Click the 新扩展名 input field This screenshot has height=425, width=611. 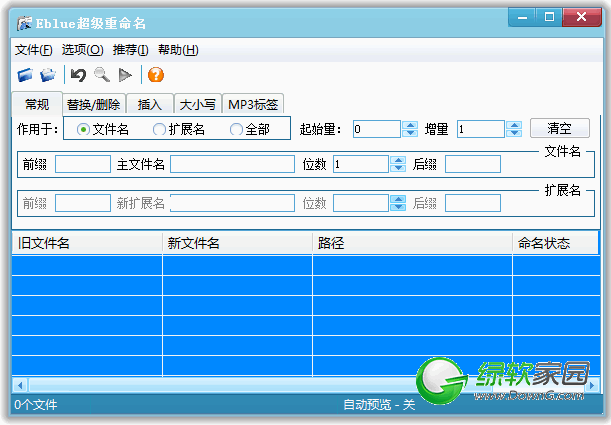[x=232, y=203]
